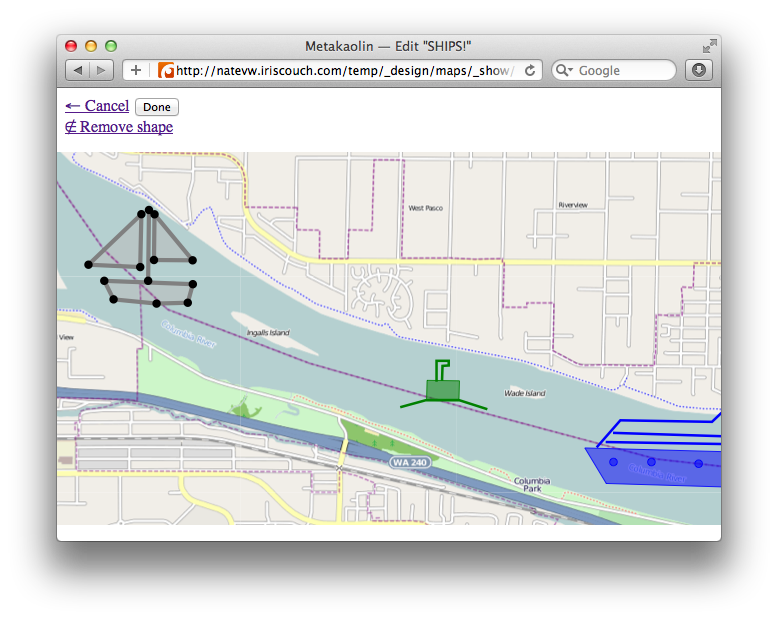The image size is (778, 620).
Task: Click the yellow minimize window button
Action: [91, 46]
